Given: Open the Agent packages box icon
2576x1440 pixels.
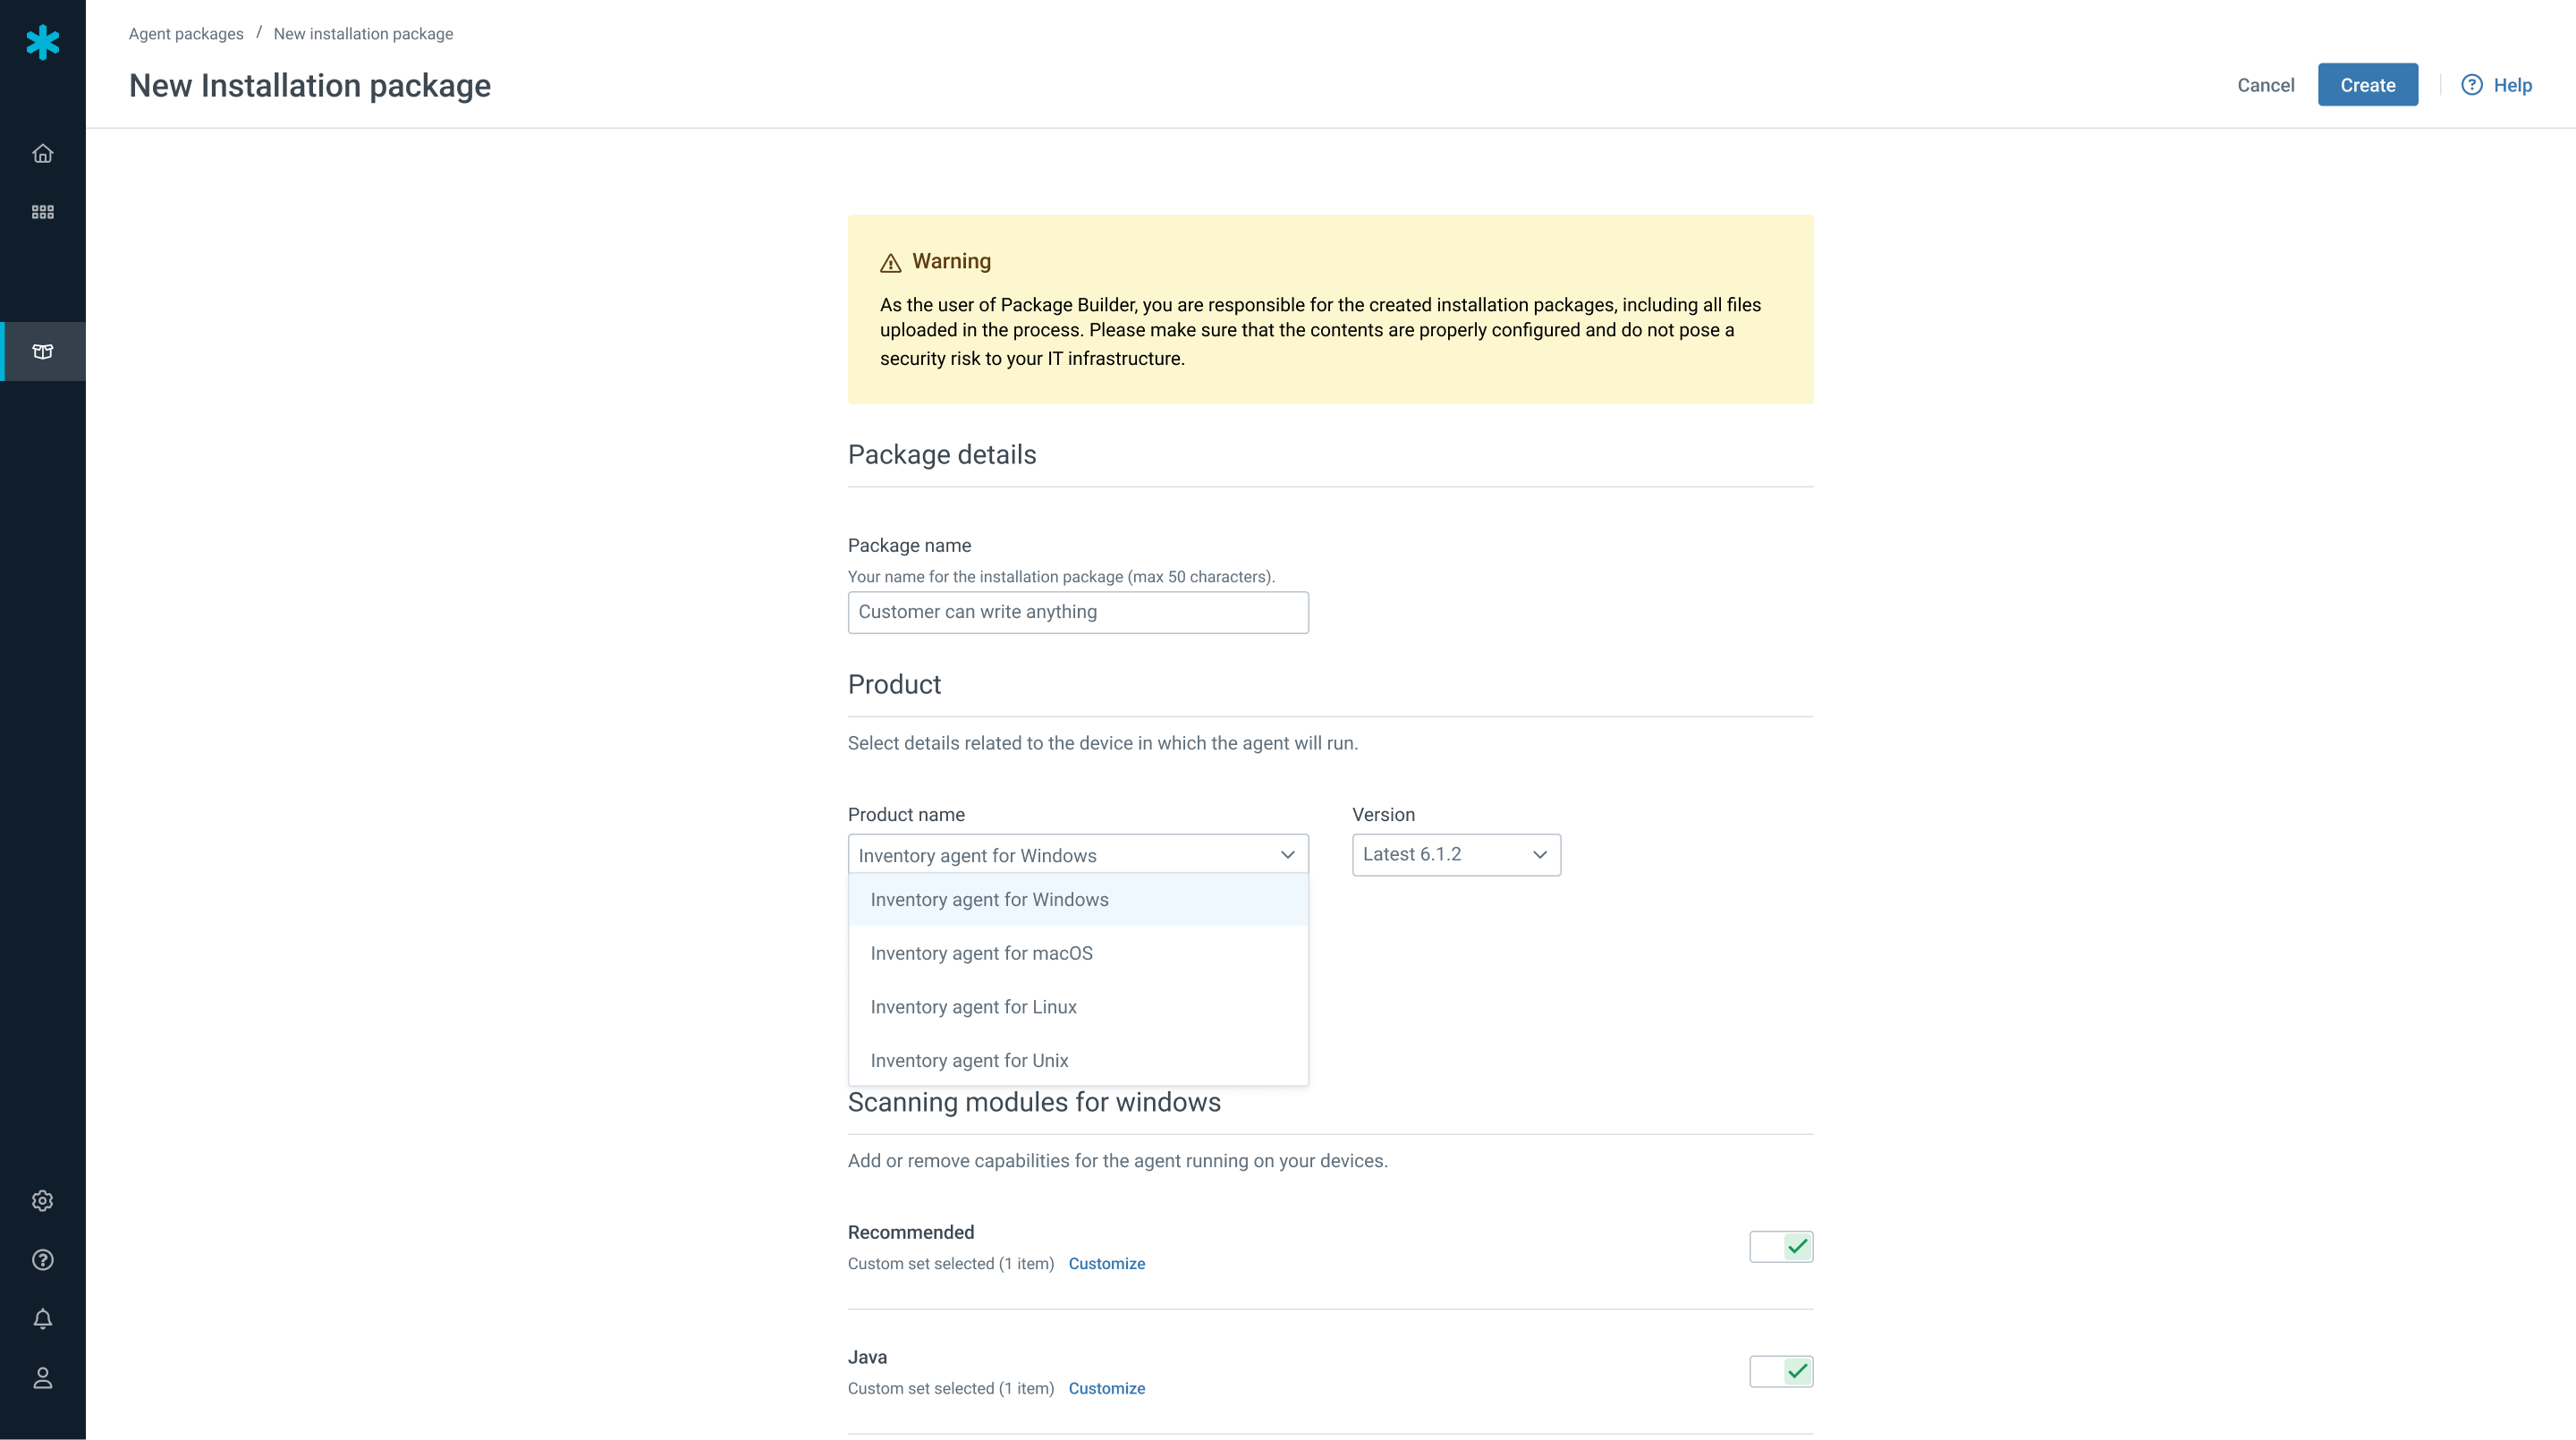Looking at the screenshot, I should pos(42,351).
